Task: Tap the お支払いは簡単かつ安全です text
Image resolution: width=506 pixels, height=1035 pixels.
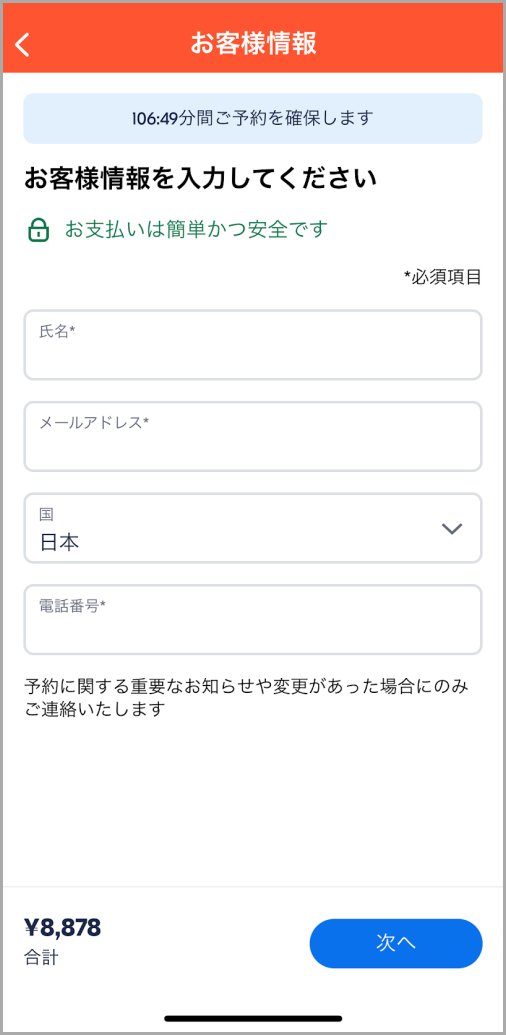Action: 196,229
